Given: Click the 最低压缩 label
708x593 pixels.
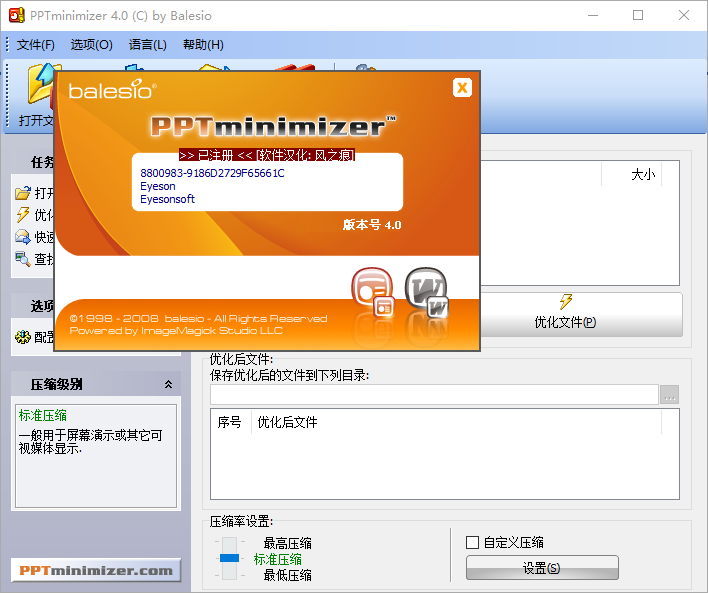Looking at the screenshot, I should tap(288, 575).
